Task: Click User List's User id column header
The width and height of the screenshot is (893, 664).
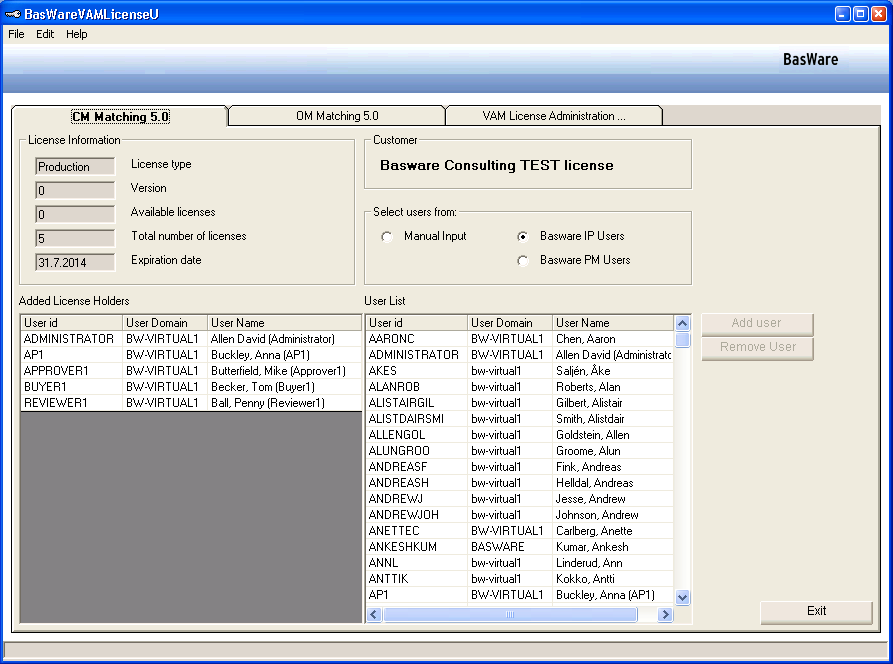Action: (x=417, y=323)
